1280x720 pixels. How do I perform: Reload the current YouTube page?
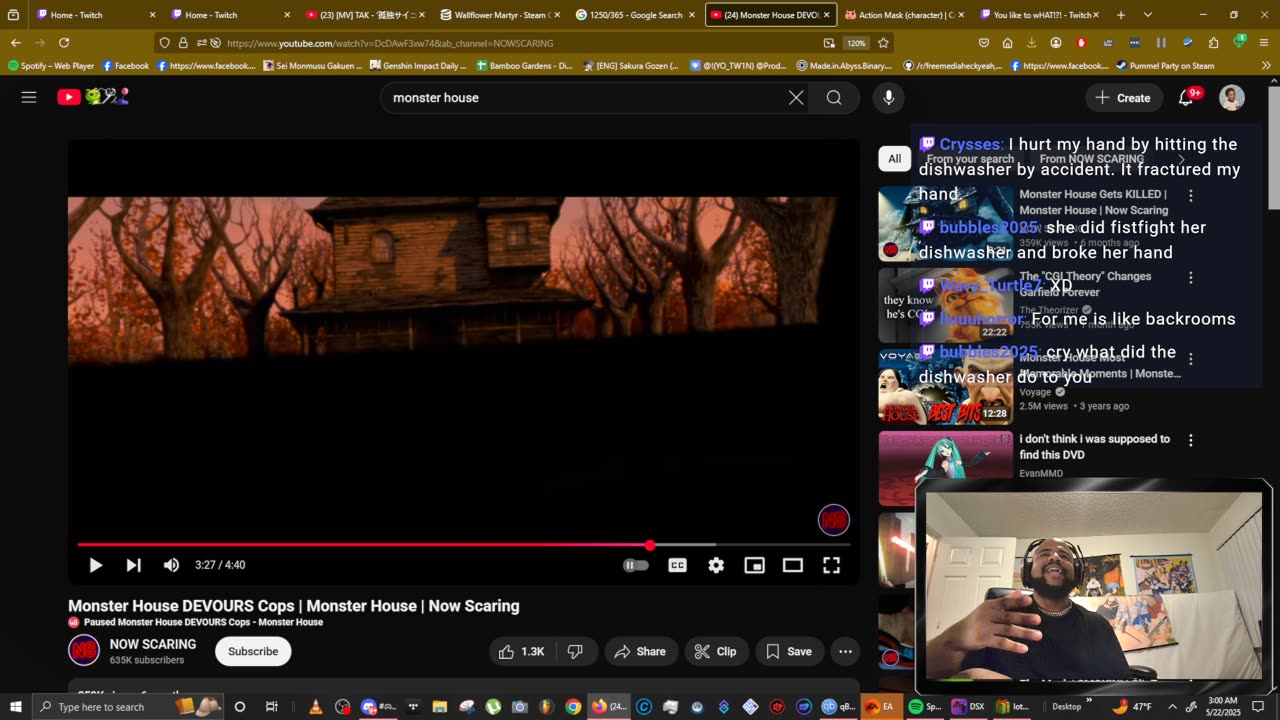[x=64, y=43]
